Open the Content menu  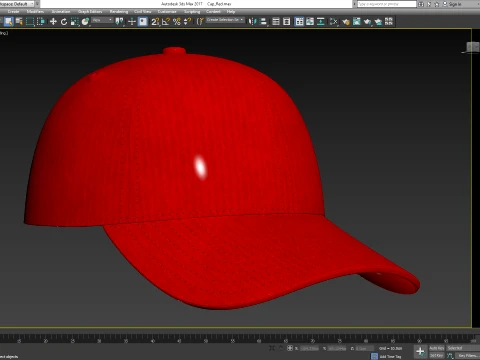(x=213, y=11)
